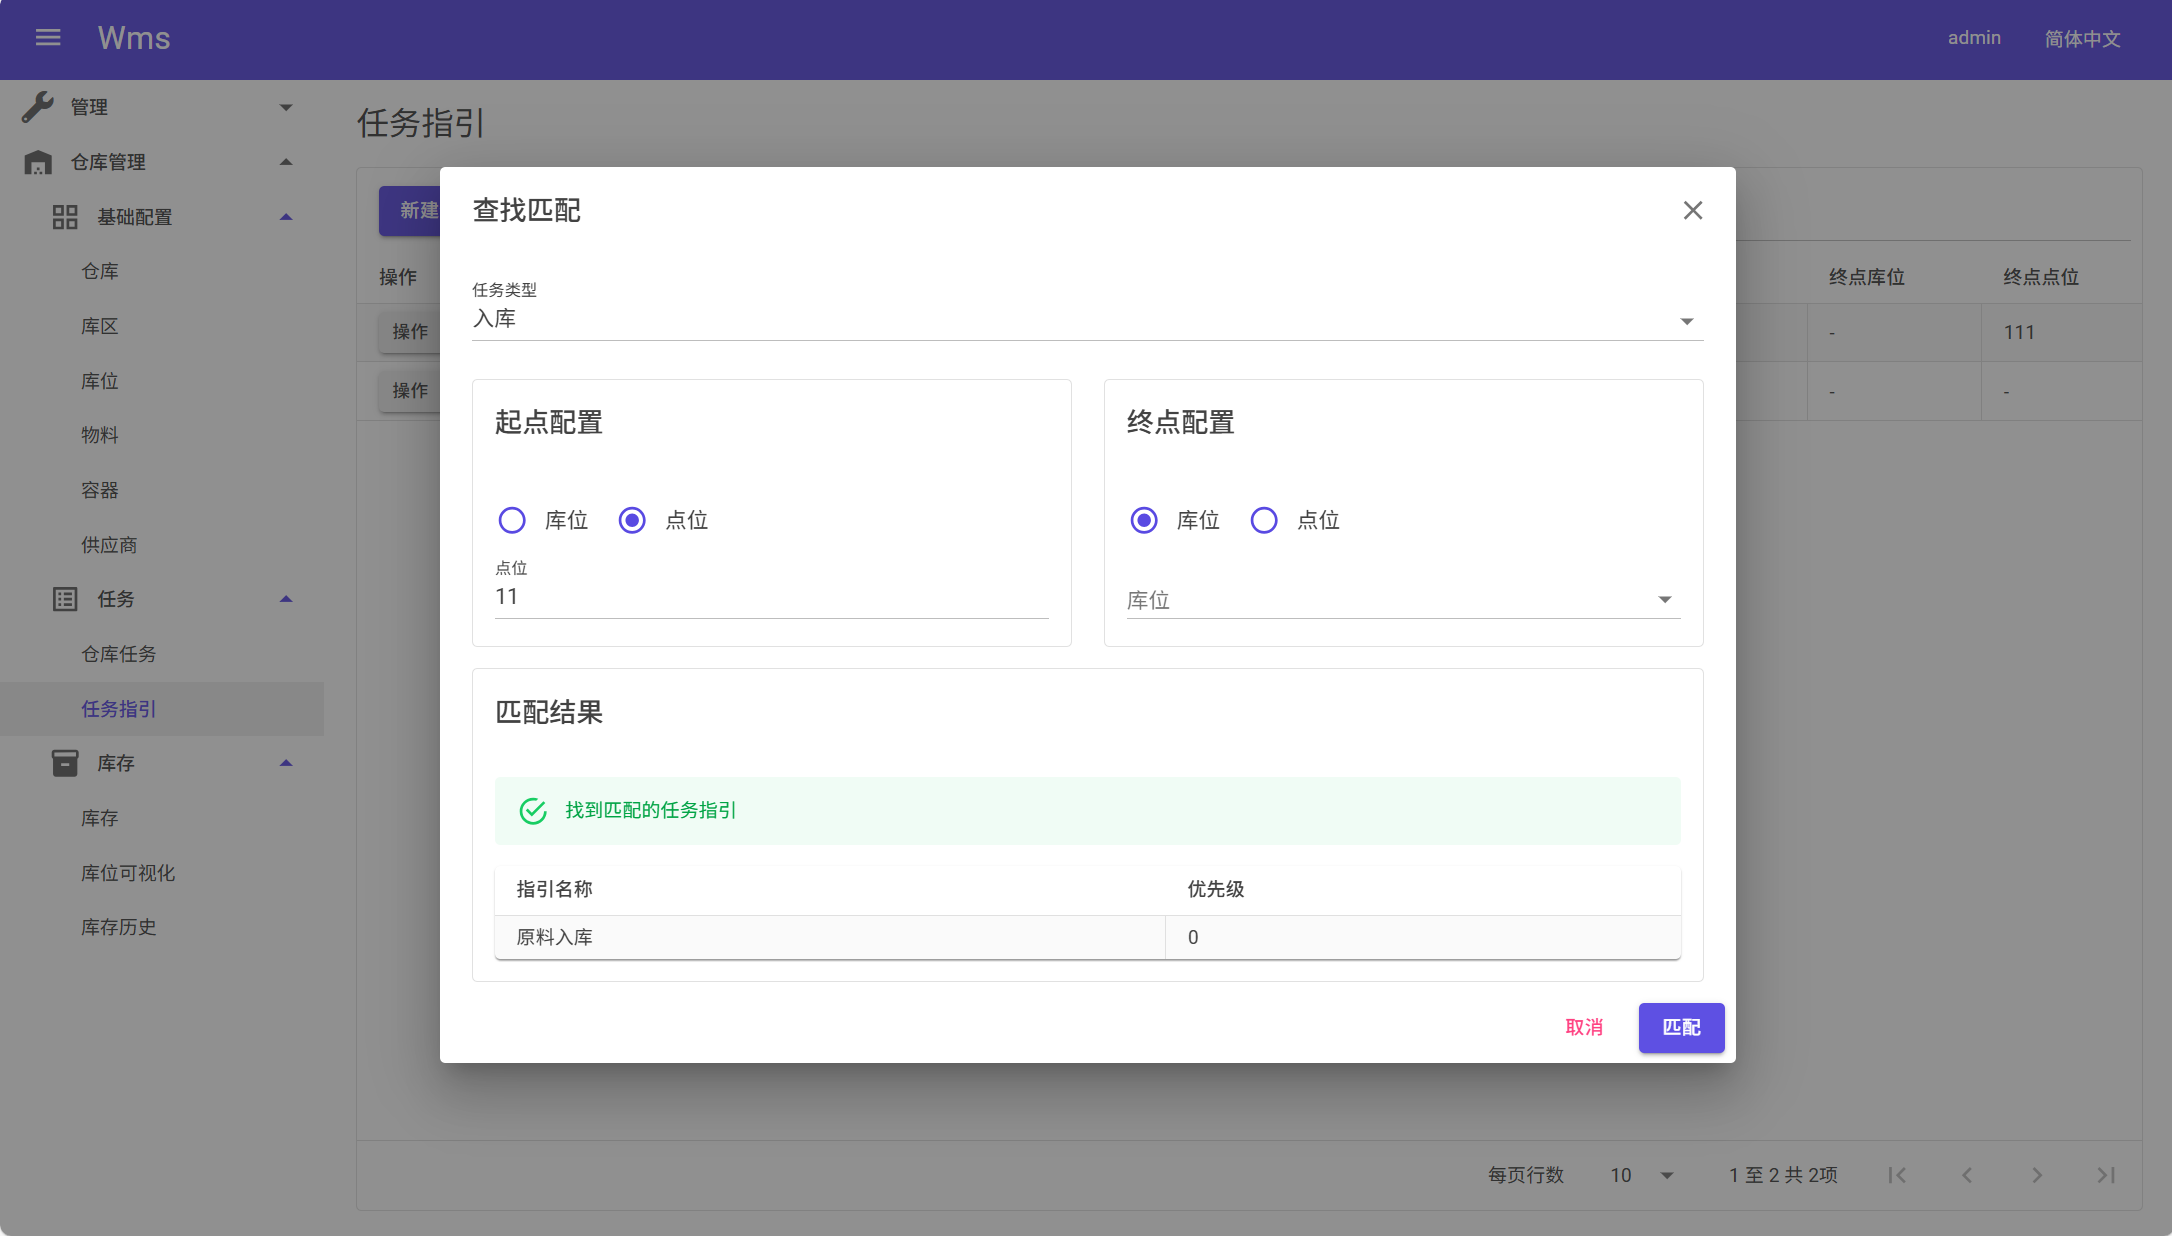Click the 匹配 button
This screenshot has width=2172, height=1236.
(1681, 1028)
